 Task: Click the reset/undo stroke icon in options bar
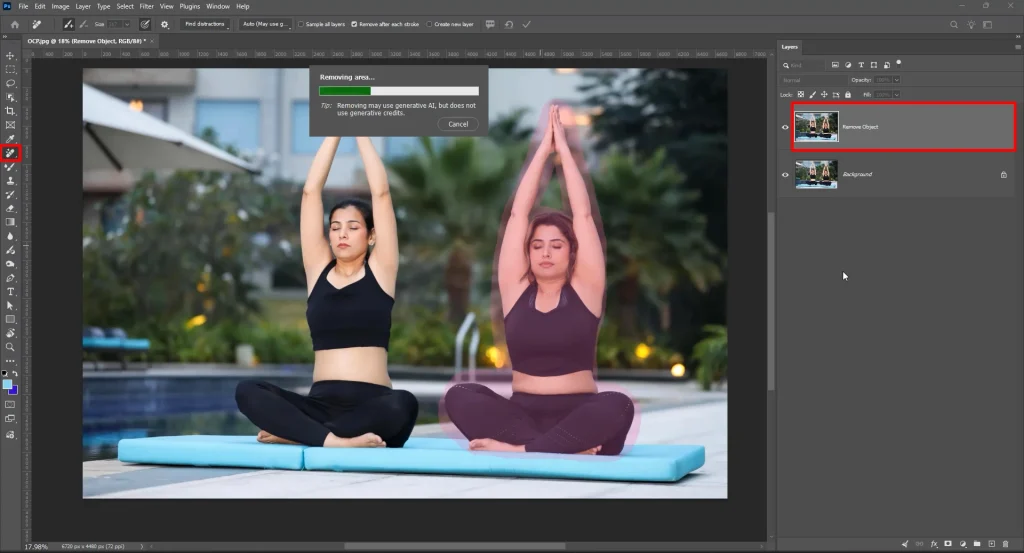[x=509, y=24]
